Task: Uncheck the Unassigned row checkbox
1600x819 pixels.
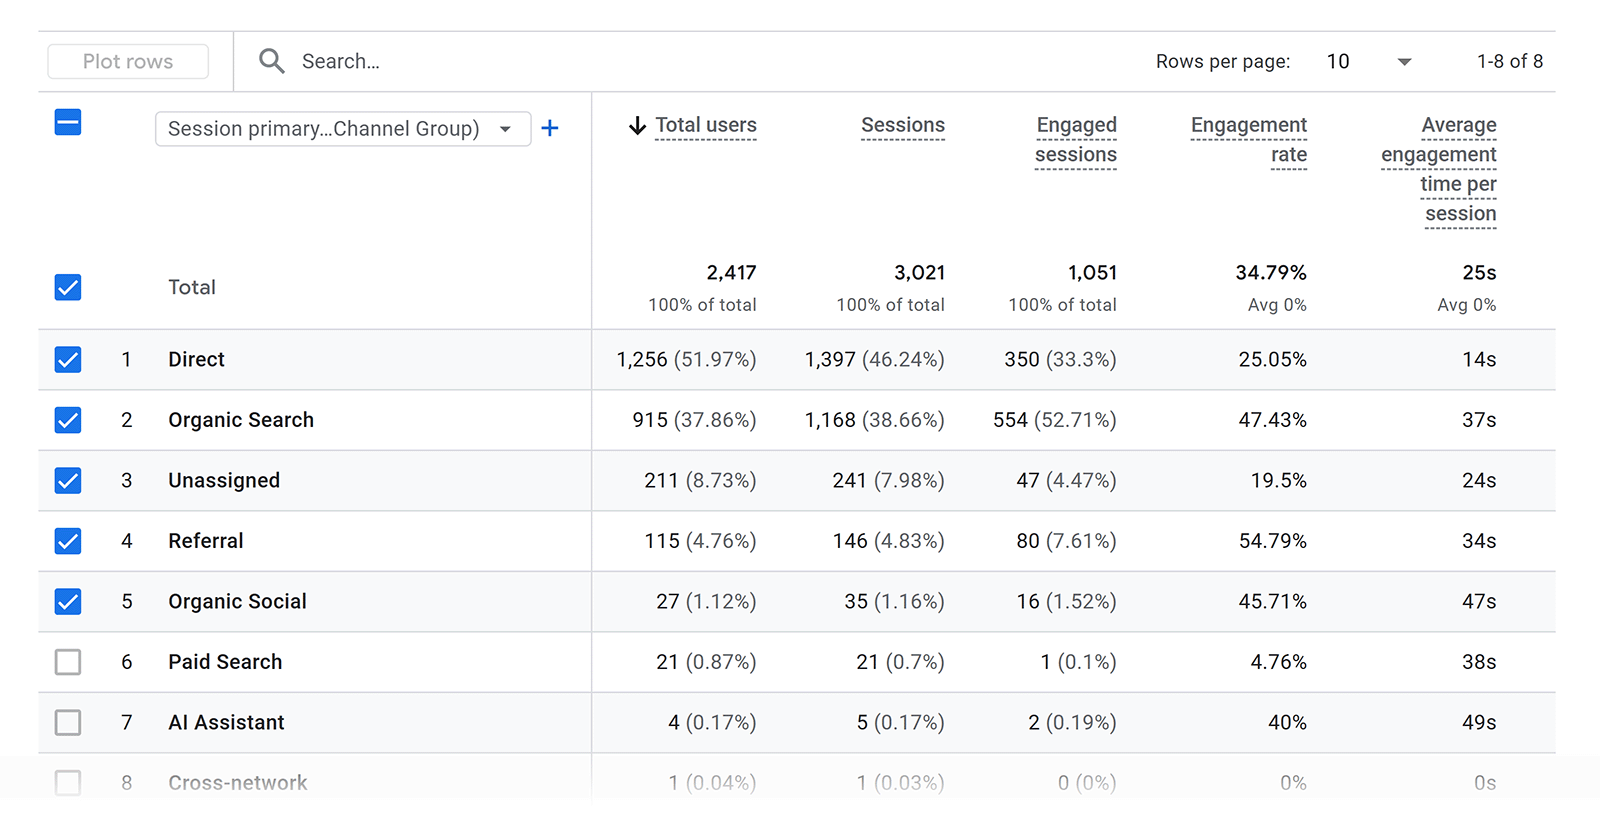Action: (x=68, y=481)
